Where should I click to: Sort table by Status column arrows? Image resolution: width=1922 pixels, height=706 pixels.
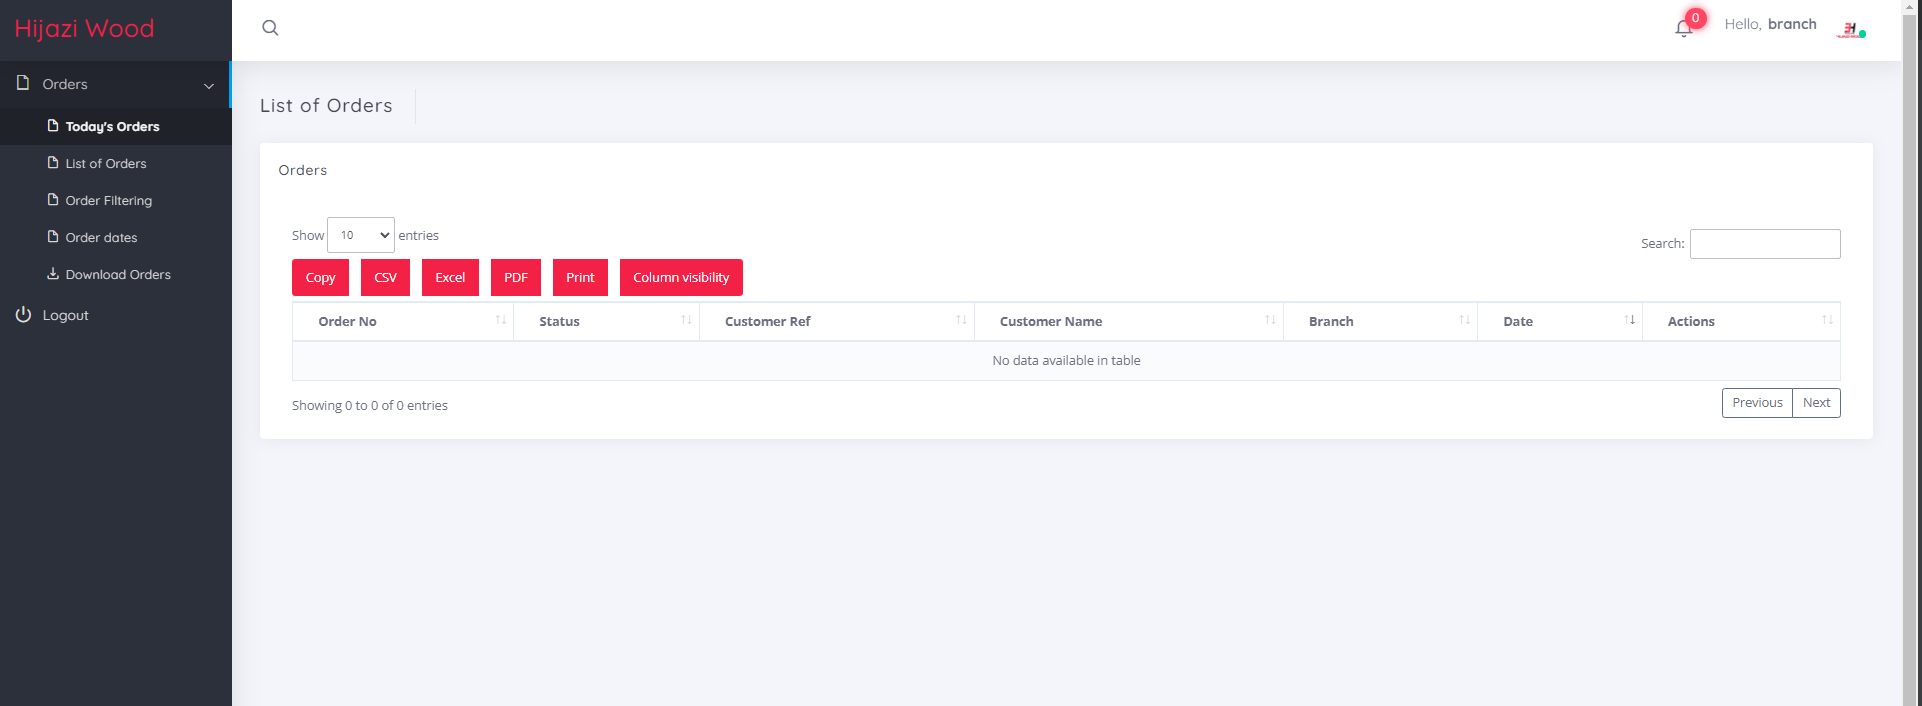(686, 320)
